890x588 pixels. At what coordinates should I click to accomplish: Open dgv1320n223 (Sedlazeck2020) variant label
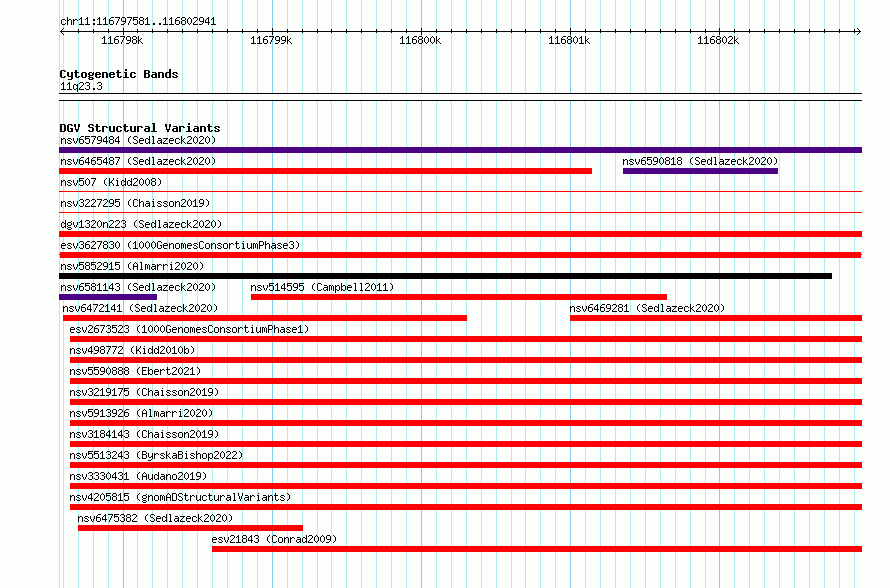pyautogui.click(x=141, y=224)
